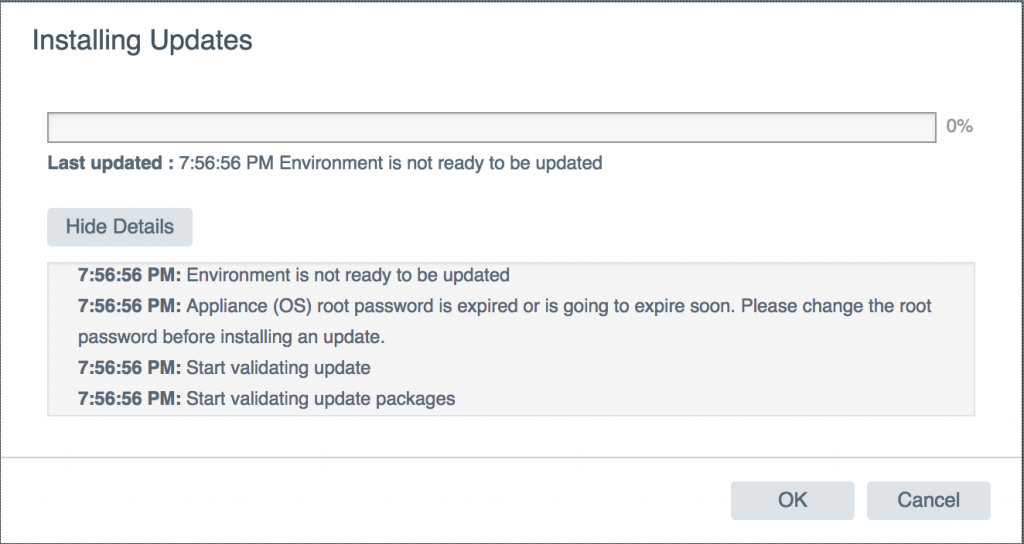Click the timestamp of the third log entry
The width and height of the screenshot is (1024, 544).
pos(130,368)
